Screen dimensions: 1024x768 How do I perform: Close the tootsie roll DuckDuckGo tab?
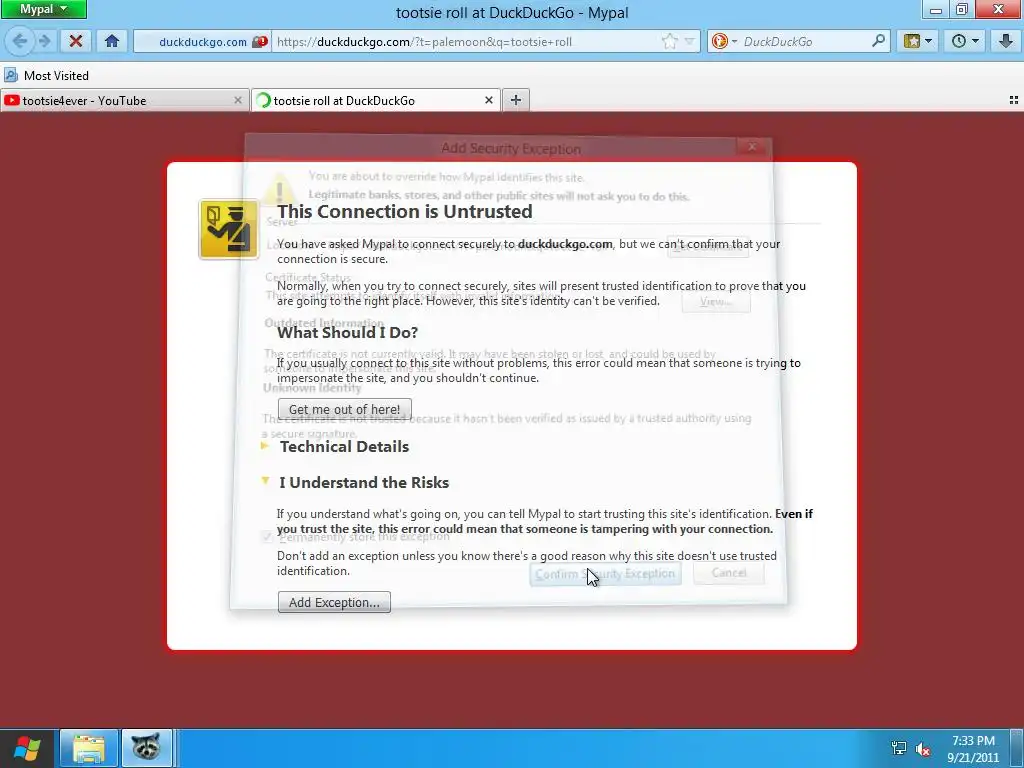488,101
